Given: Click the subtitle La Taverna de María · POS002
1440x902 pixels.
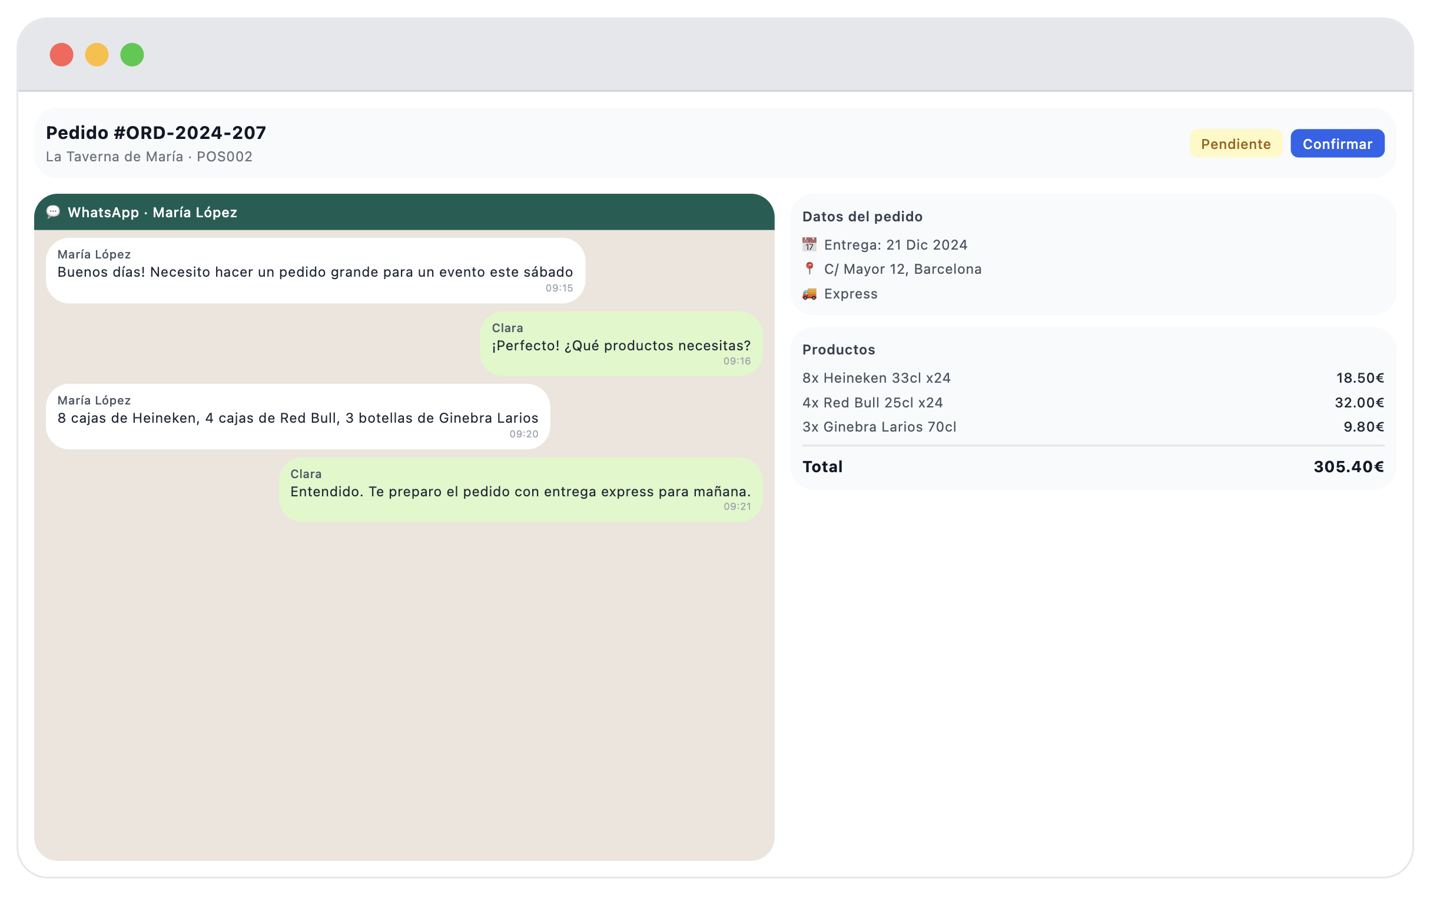Looking at the screenshot, I should coord(149,157).
